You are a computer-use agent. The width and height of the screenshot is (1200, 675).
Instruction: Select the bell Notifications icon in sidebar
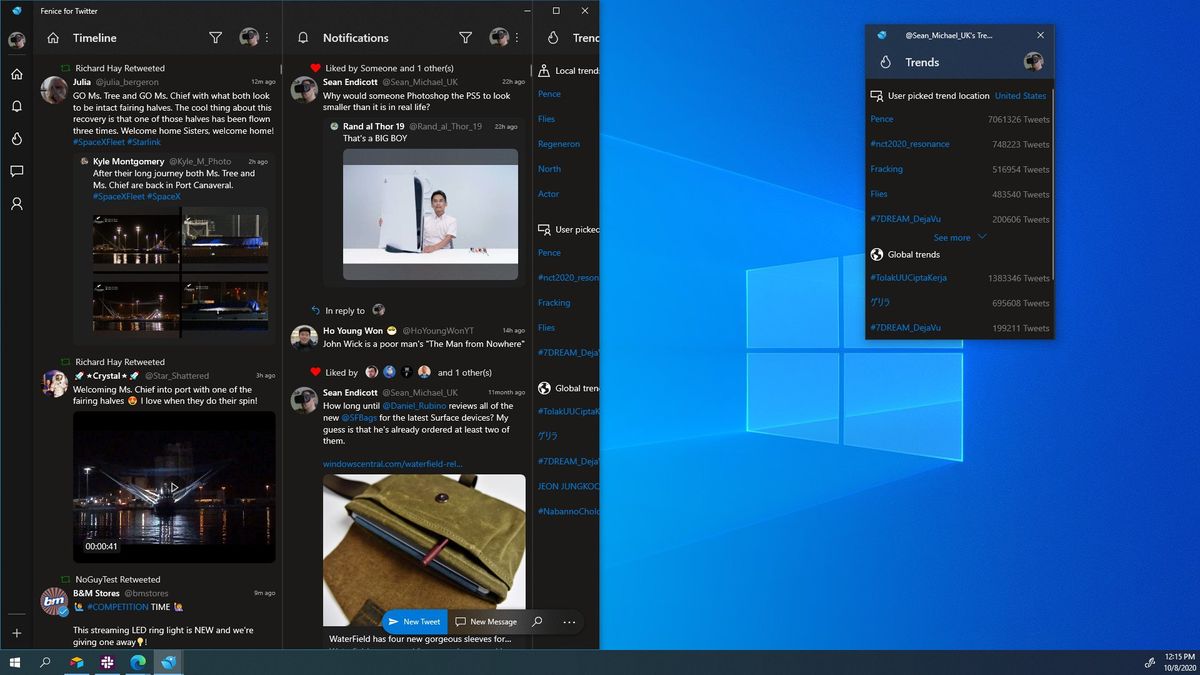[15, 106]
